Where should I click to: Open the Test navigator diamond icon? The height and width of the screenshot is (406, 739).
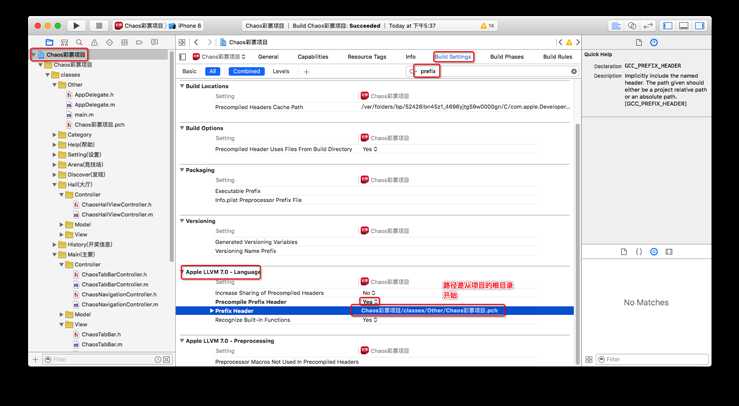pos(109,42)
